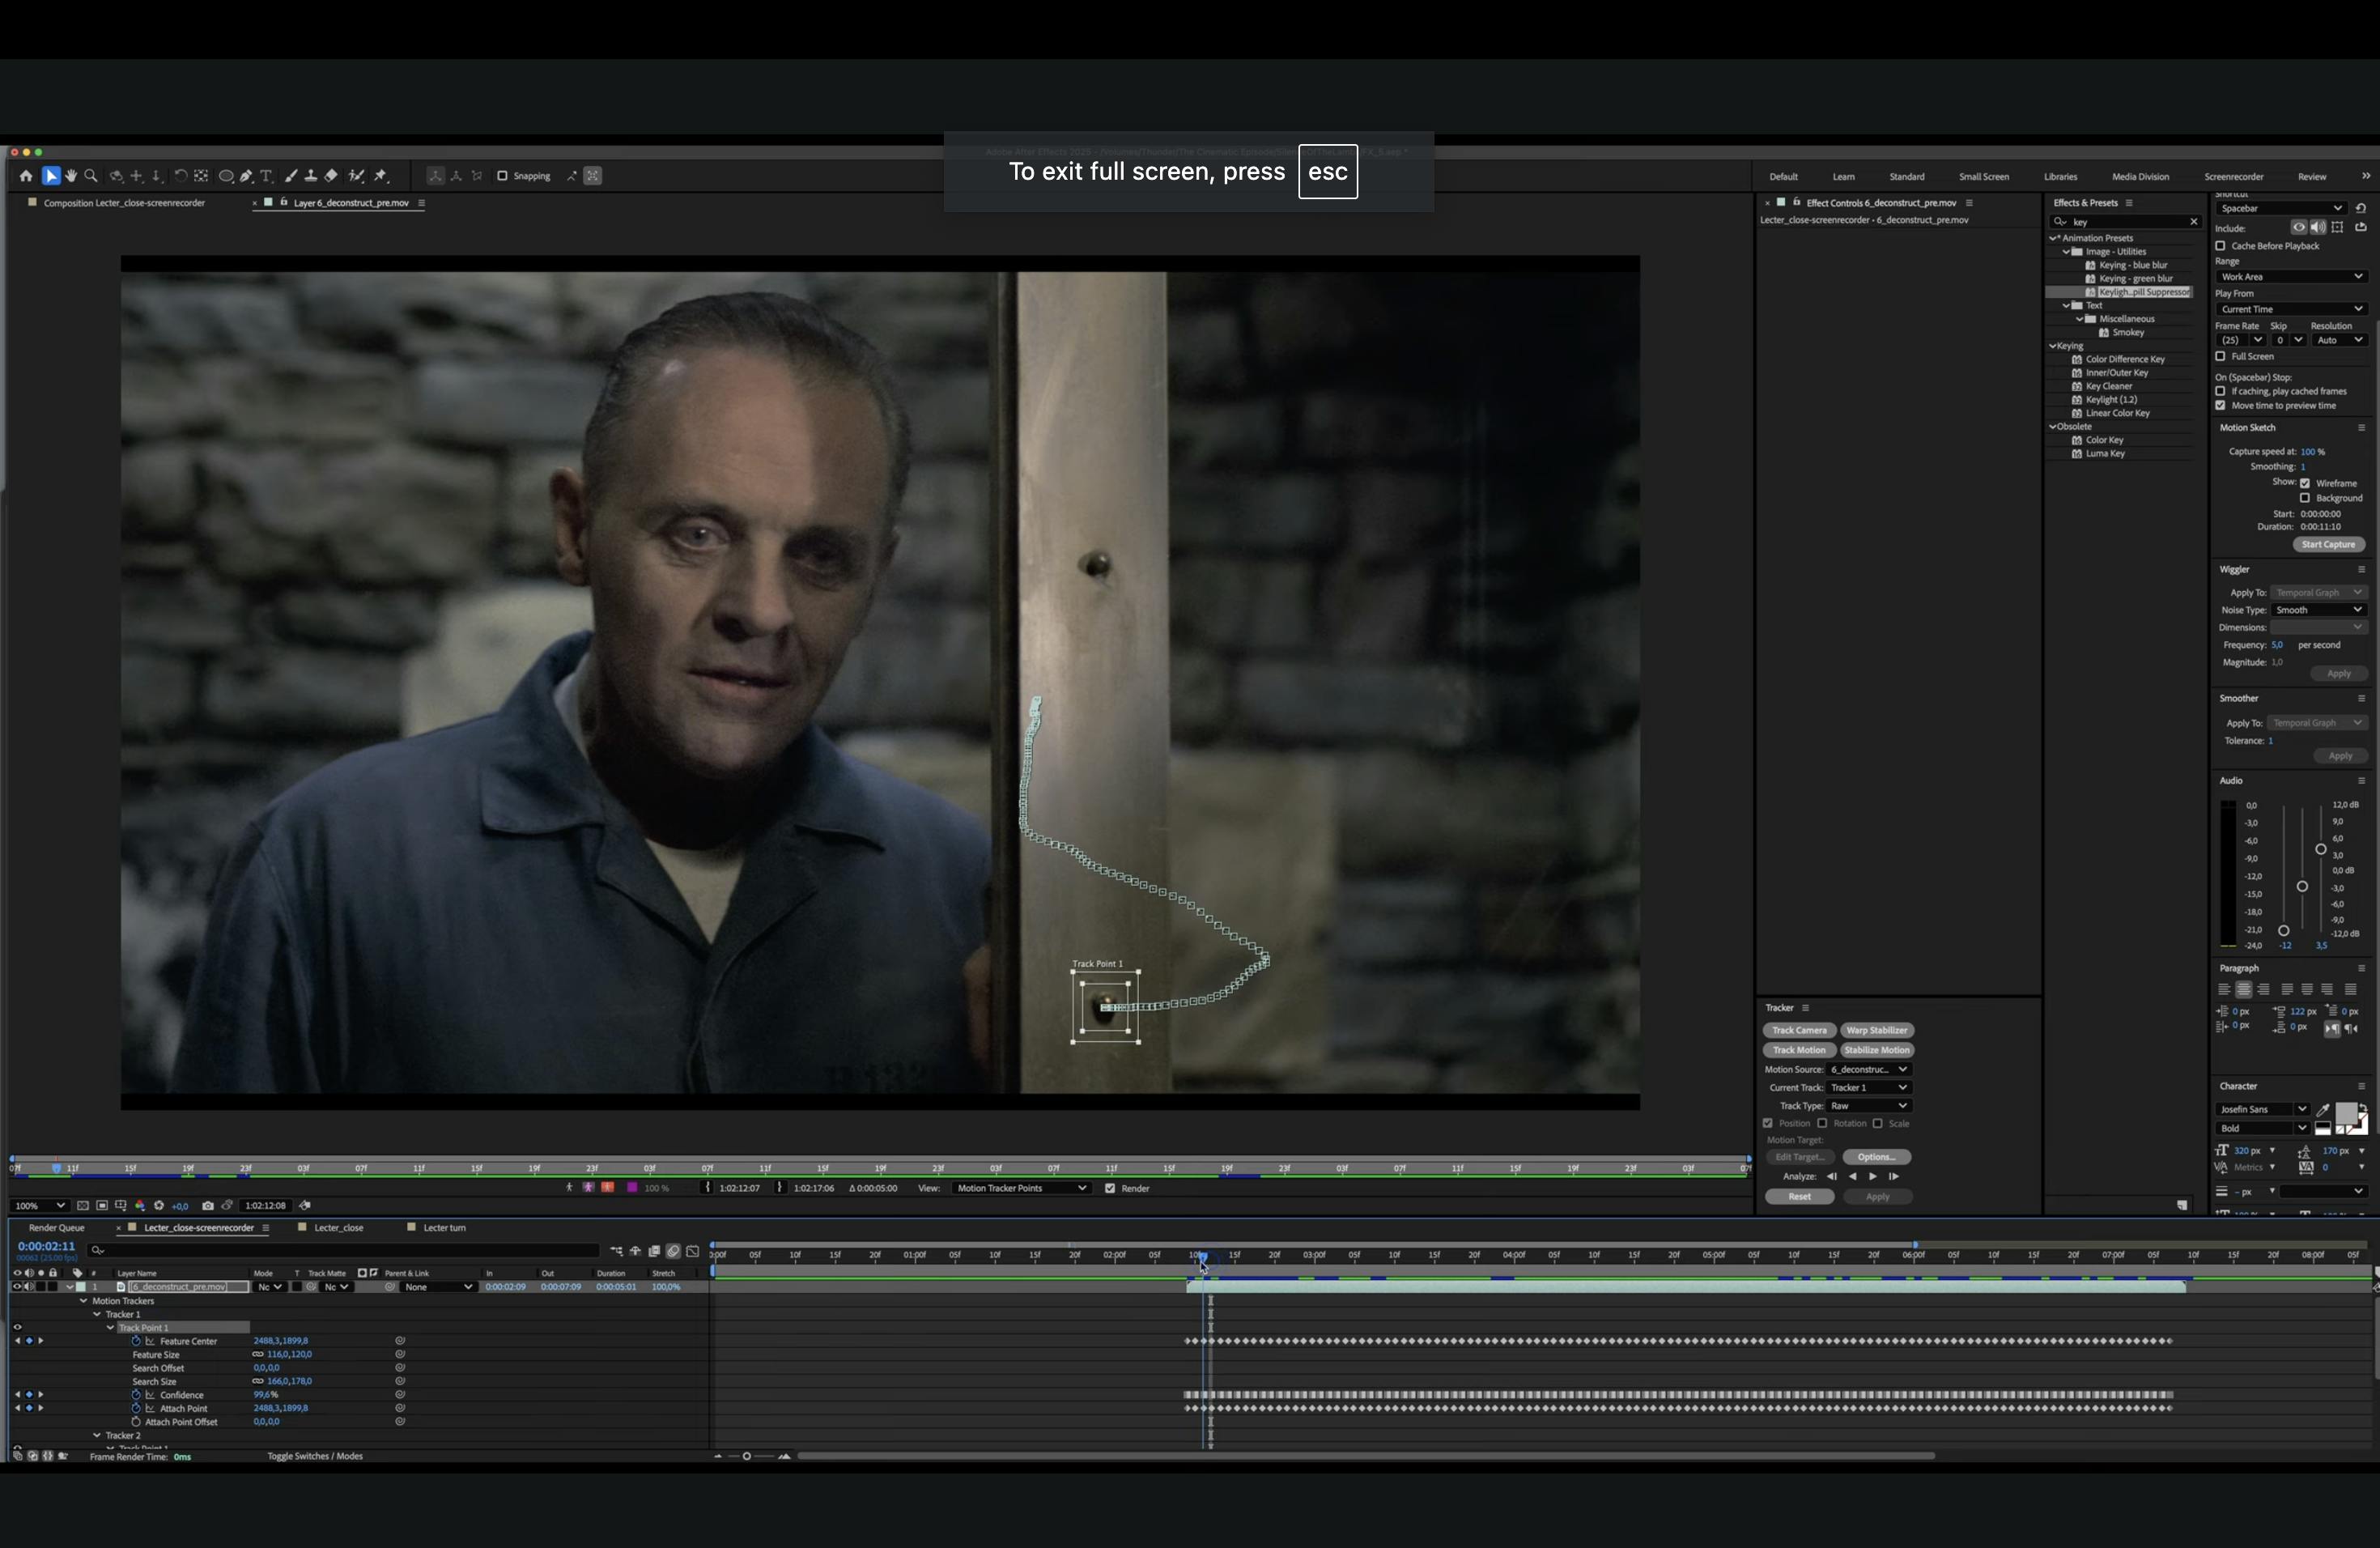Image resolution: width=2380 pixels, height=1548 pixels.
Task: Toggle Move time to preview time checkbox
Action: [x=2220, y=406]
